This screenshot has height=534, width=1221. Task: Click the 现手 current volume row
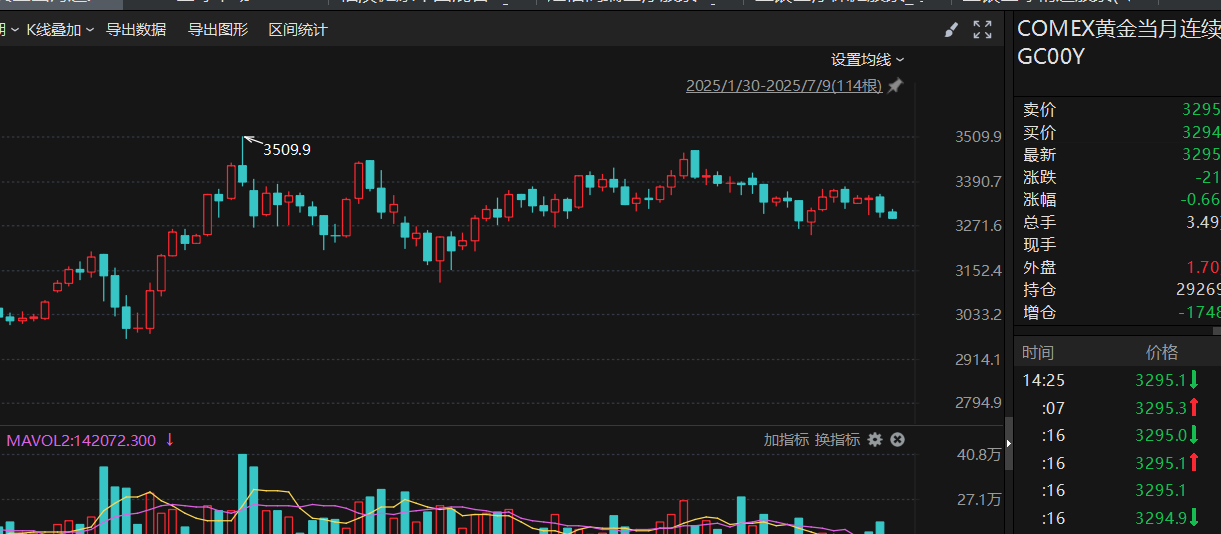(x=1120, y=245)
